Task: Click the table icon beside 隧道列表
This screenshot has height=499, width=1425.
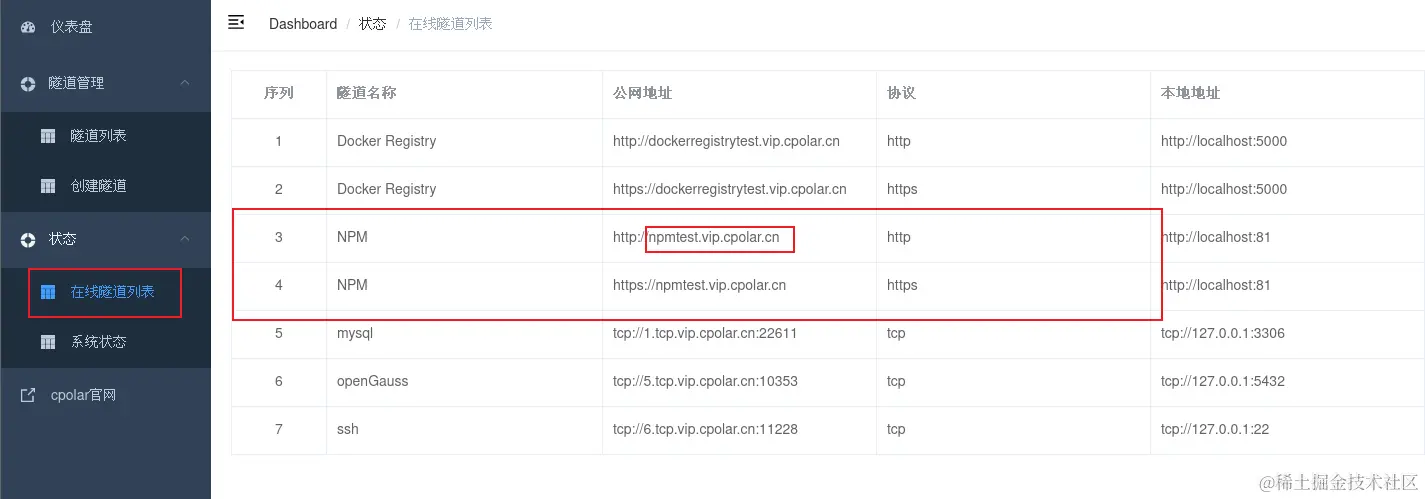Action: pos(47,136)
